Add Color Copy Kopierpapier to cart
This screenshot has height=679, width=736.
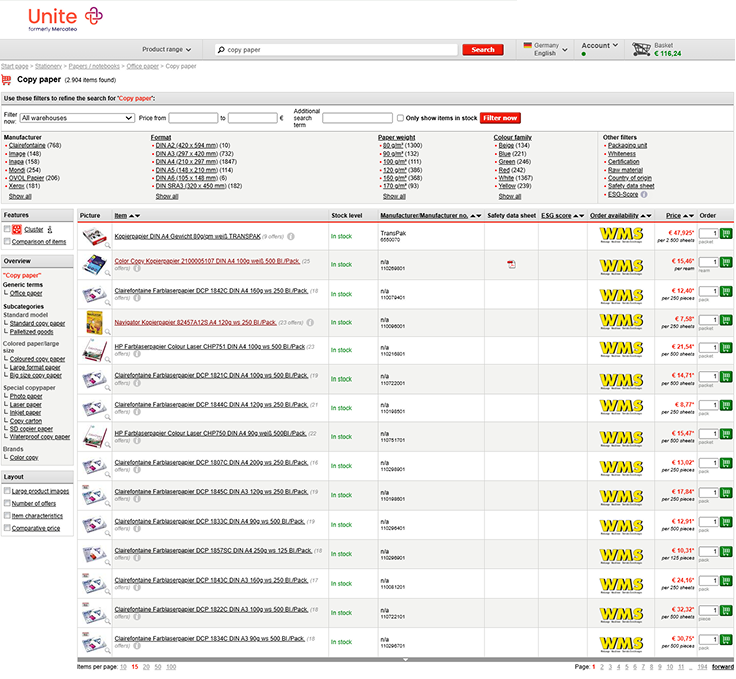point(726,262)
